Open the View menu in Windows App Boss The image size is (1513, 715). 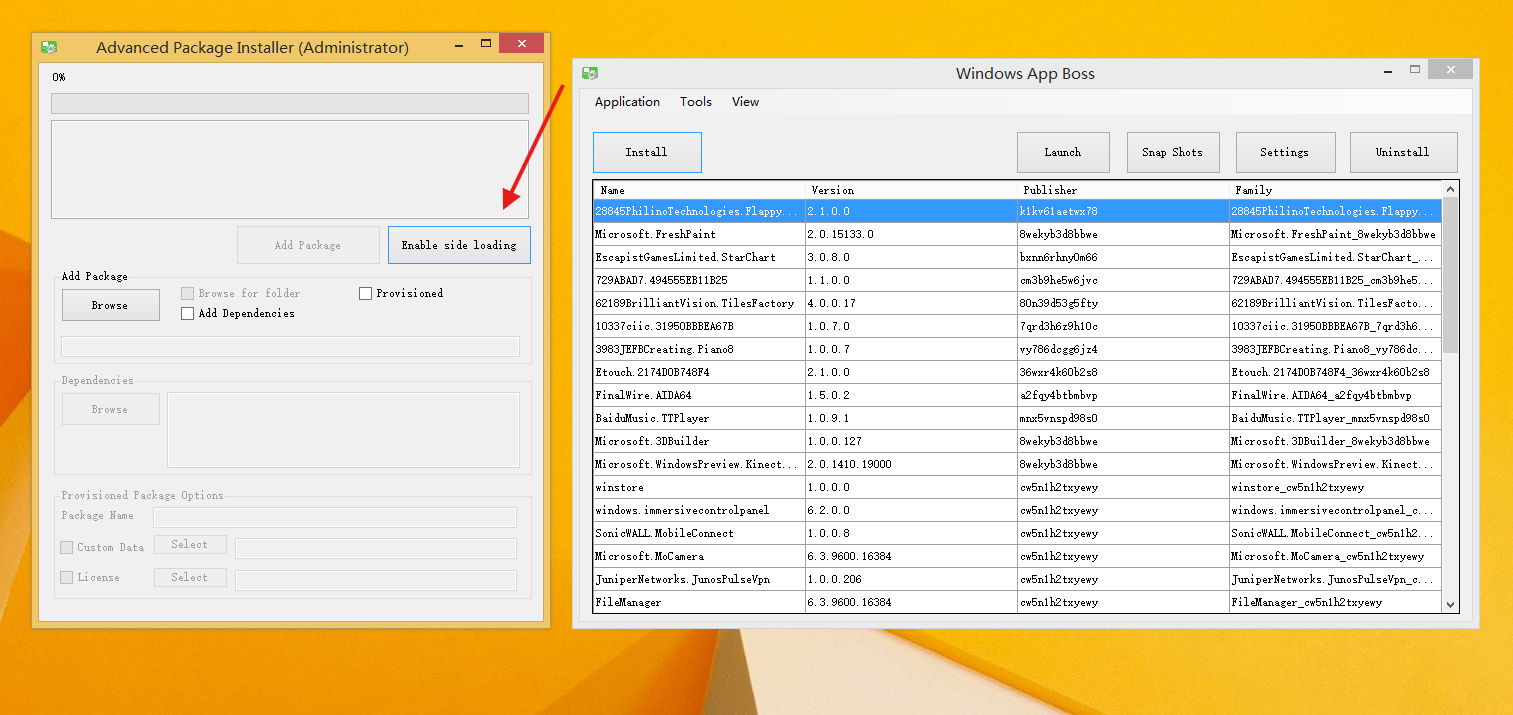pos(745,102)
